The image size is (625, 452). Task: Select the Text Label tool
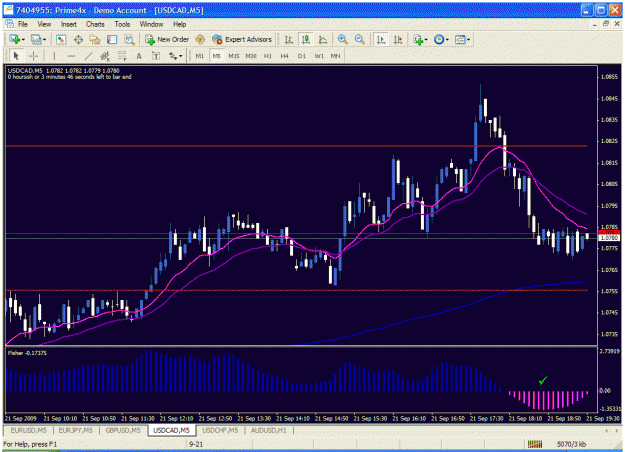[156, 56]
